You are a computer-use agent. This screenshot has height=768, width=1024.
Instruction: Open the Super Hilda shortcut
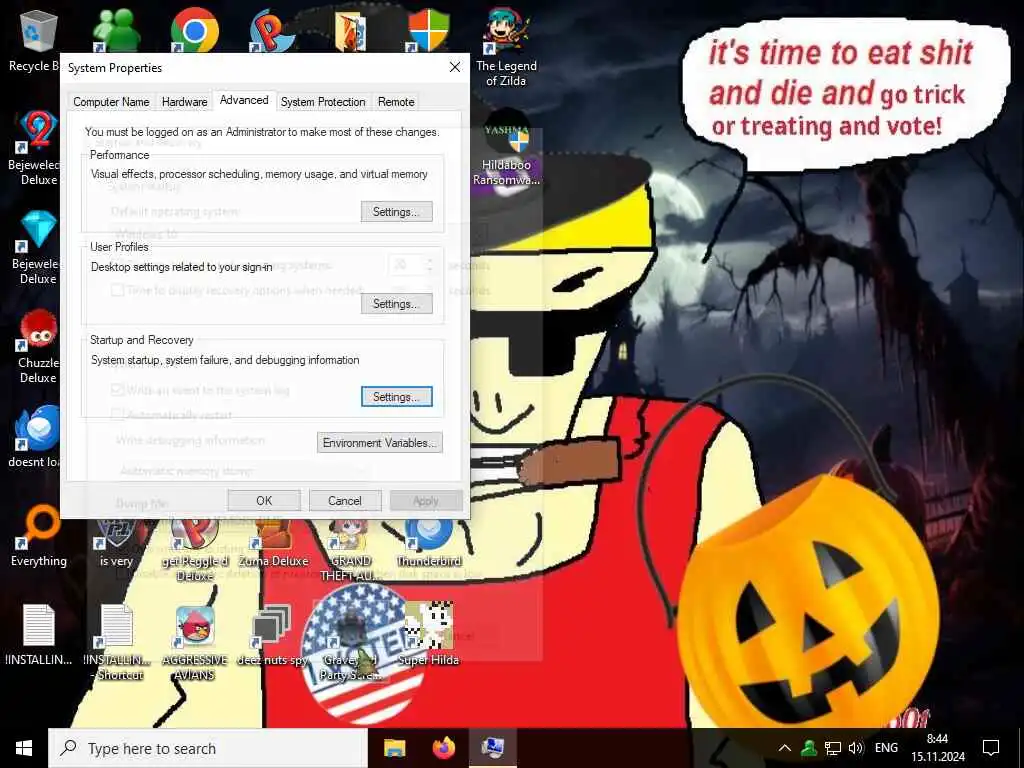(429, 635)
